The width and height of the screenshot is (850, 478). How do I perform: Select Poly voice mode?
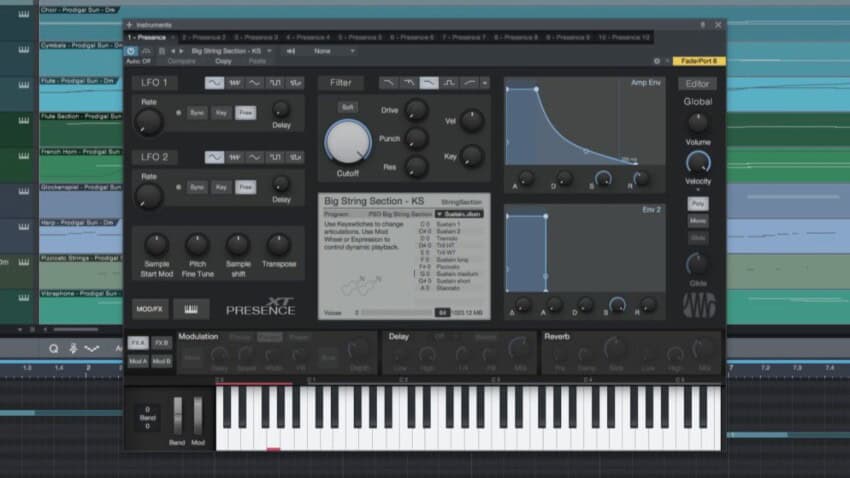[x=698, y=204]
